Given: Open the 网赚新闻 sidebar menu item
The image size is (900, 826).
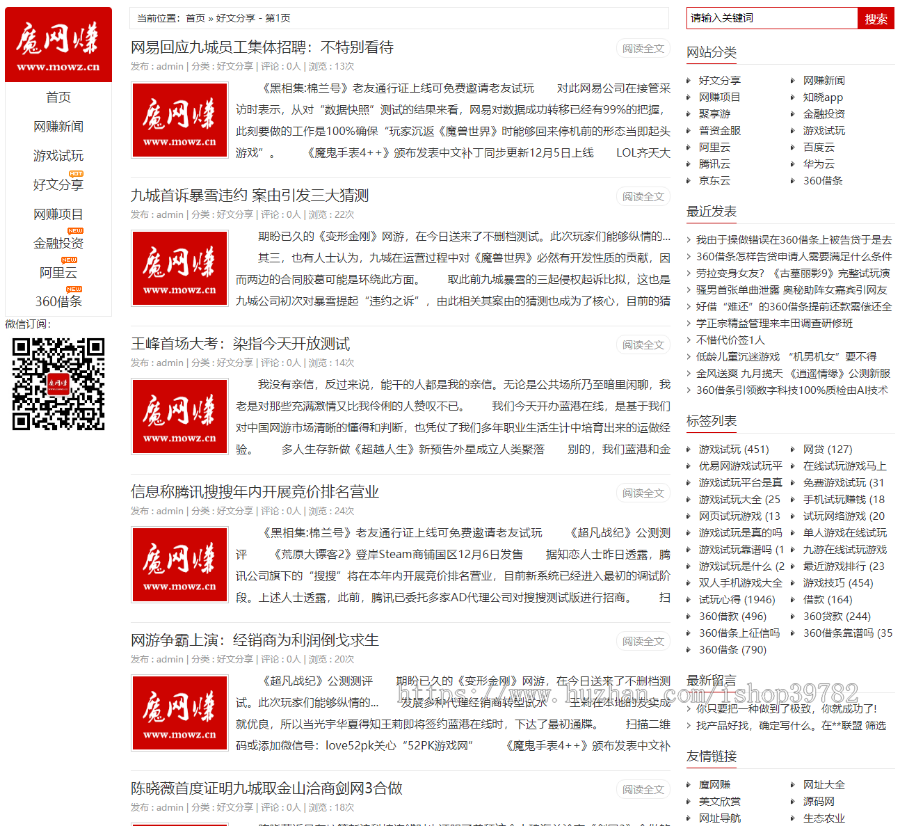Looking at the screenshot, I should pos(59,126).
